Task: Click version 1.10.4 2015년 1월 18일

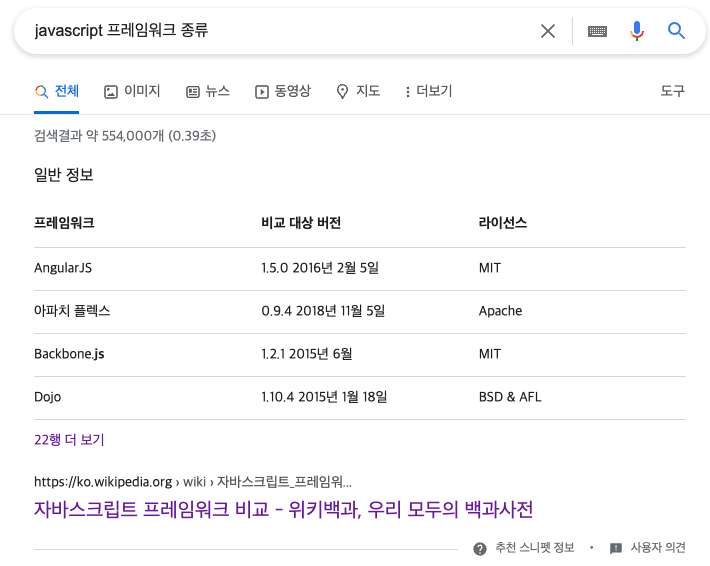Action: (324, 397)
